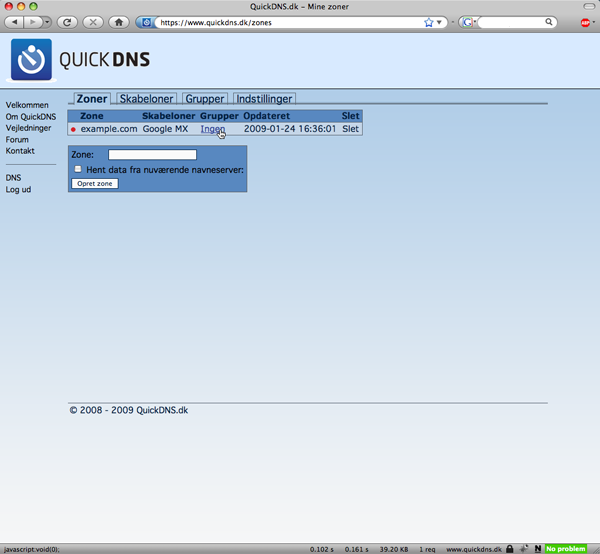
Task: Focus the Google search box
Action: coord(511,23)
